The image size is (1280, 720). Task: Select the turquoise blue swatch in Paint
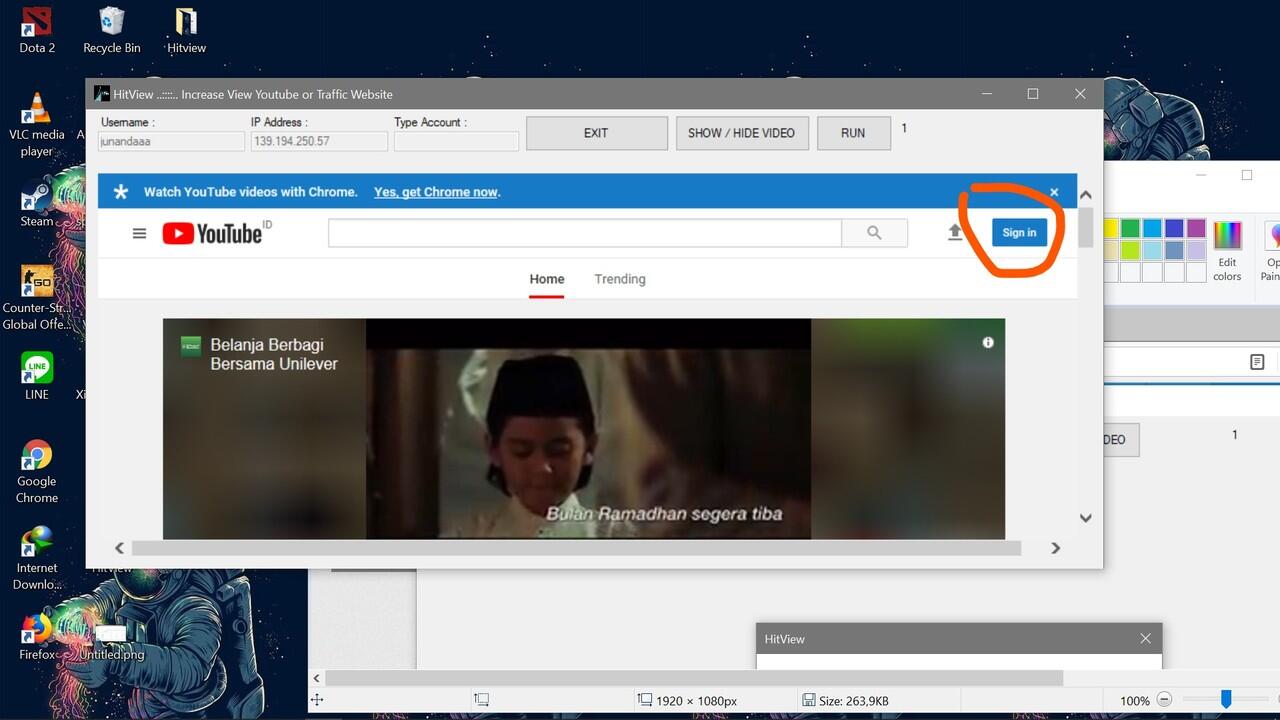pyautogui.click(x=1152, y=229)
